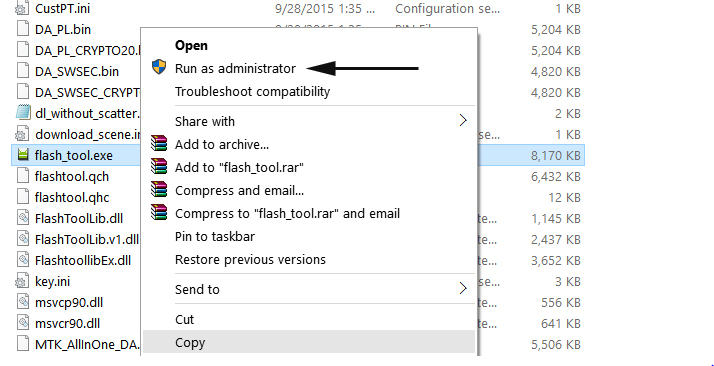Select the DA_PL.bin file name
Screen dimensions: 714x366
tap(62, 30)
